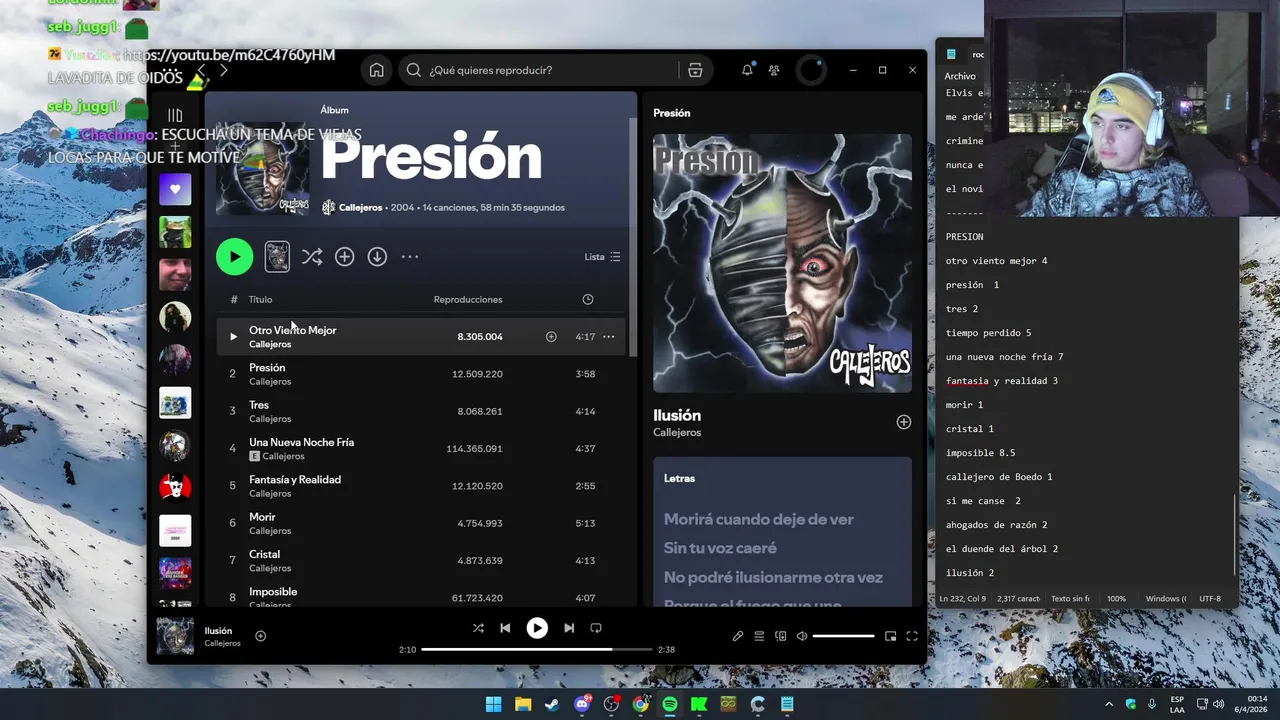Open Friend Activity people icon

pos(774,70)
